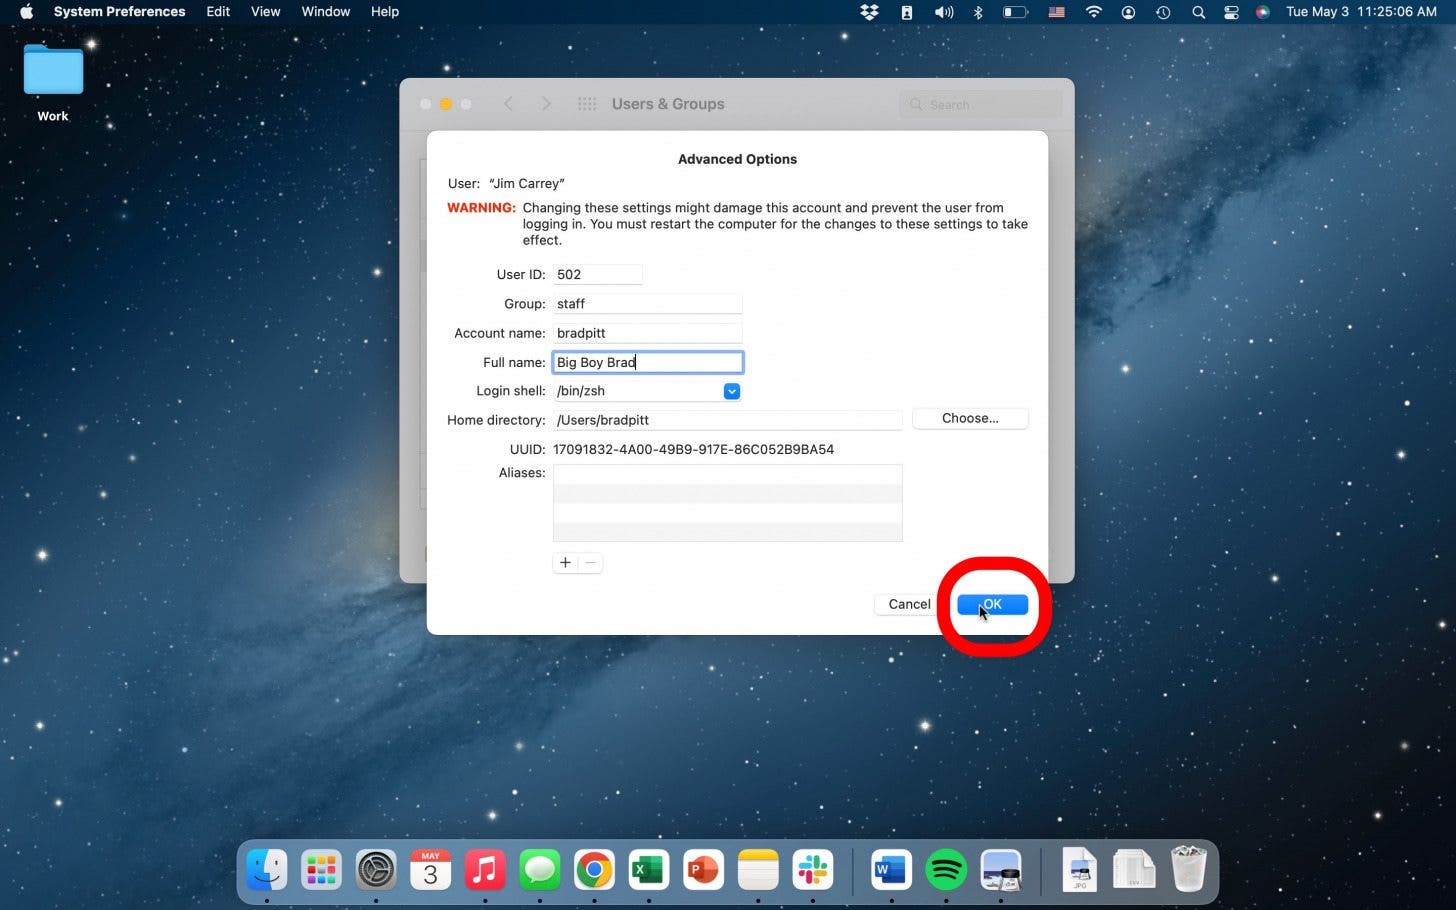1456x910 pixels.
Task: Cancel the Advanced Options dialog
Action: pyautogui.click(x=908, y=604)
